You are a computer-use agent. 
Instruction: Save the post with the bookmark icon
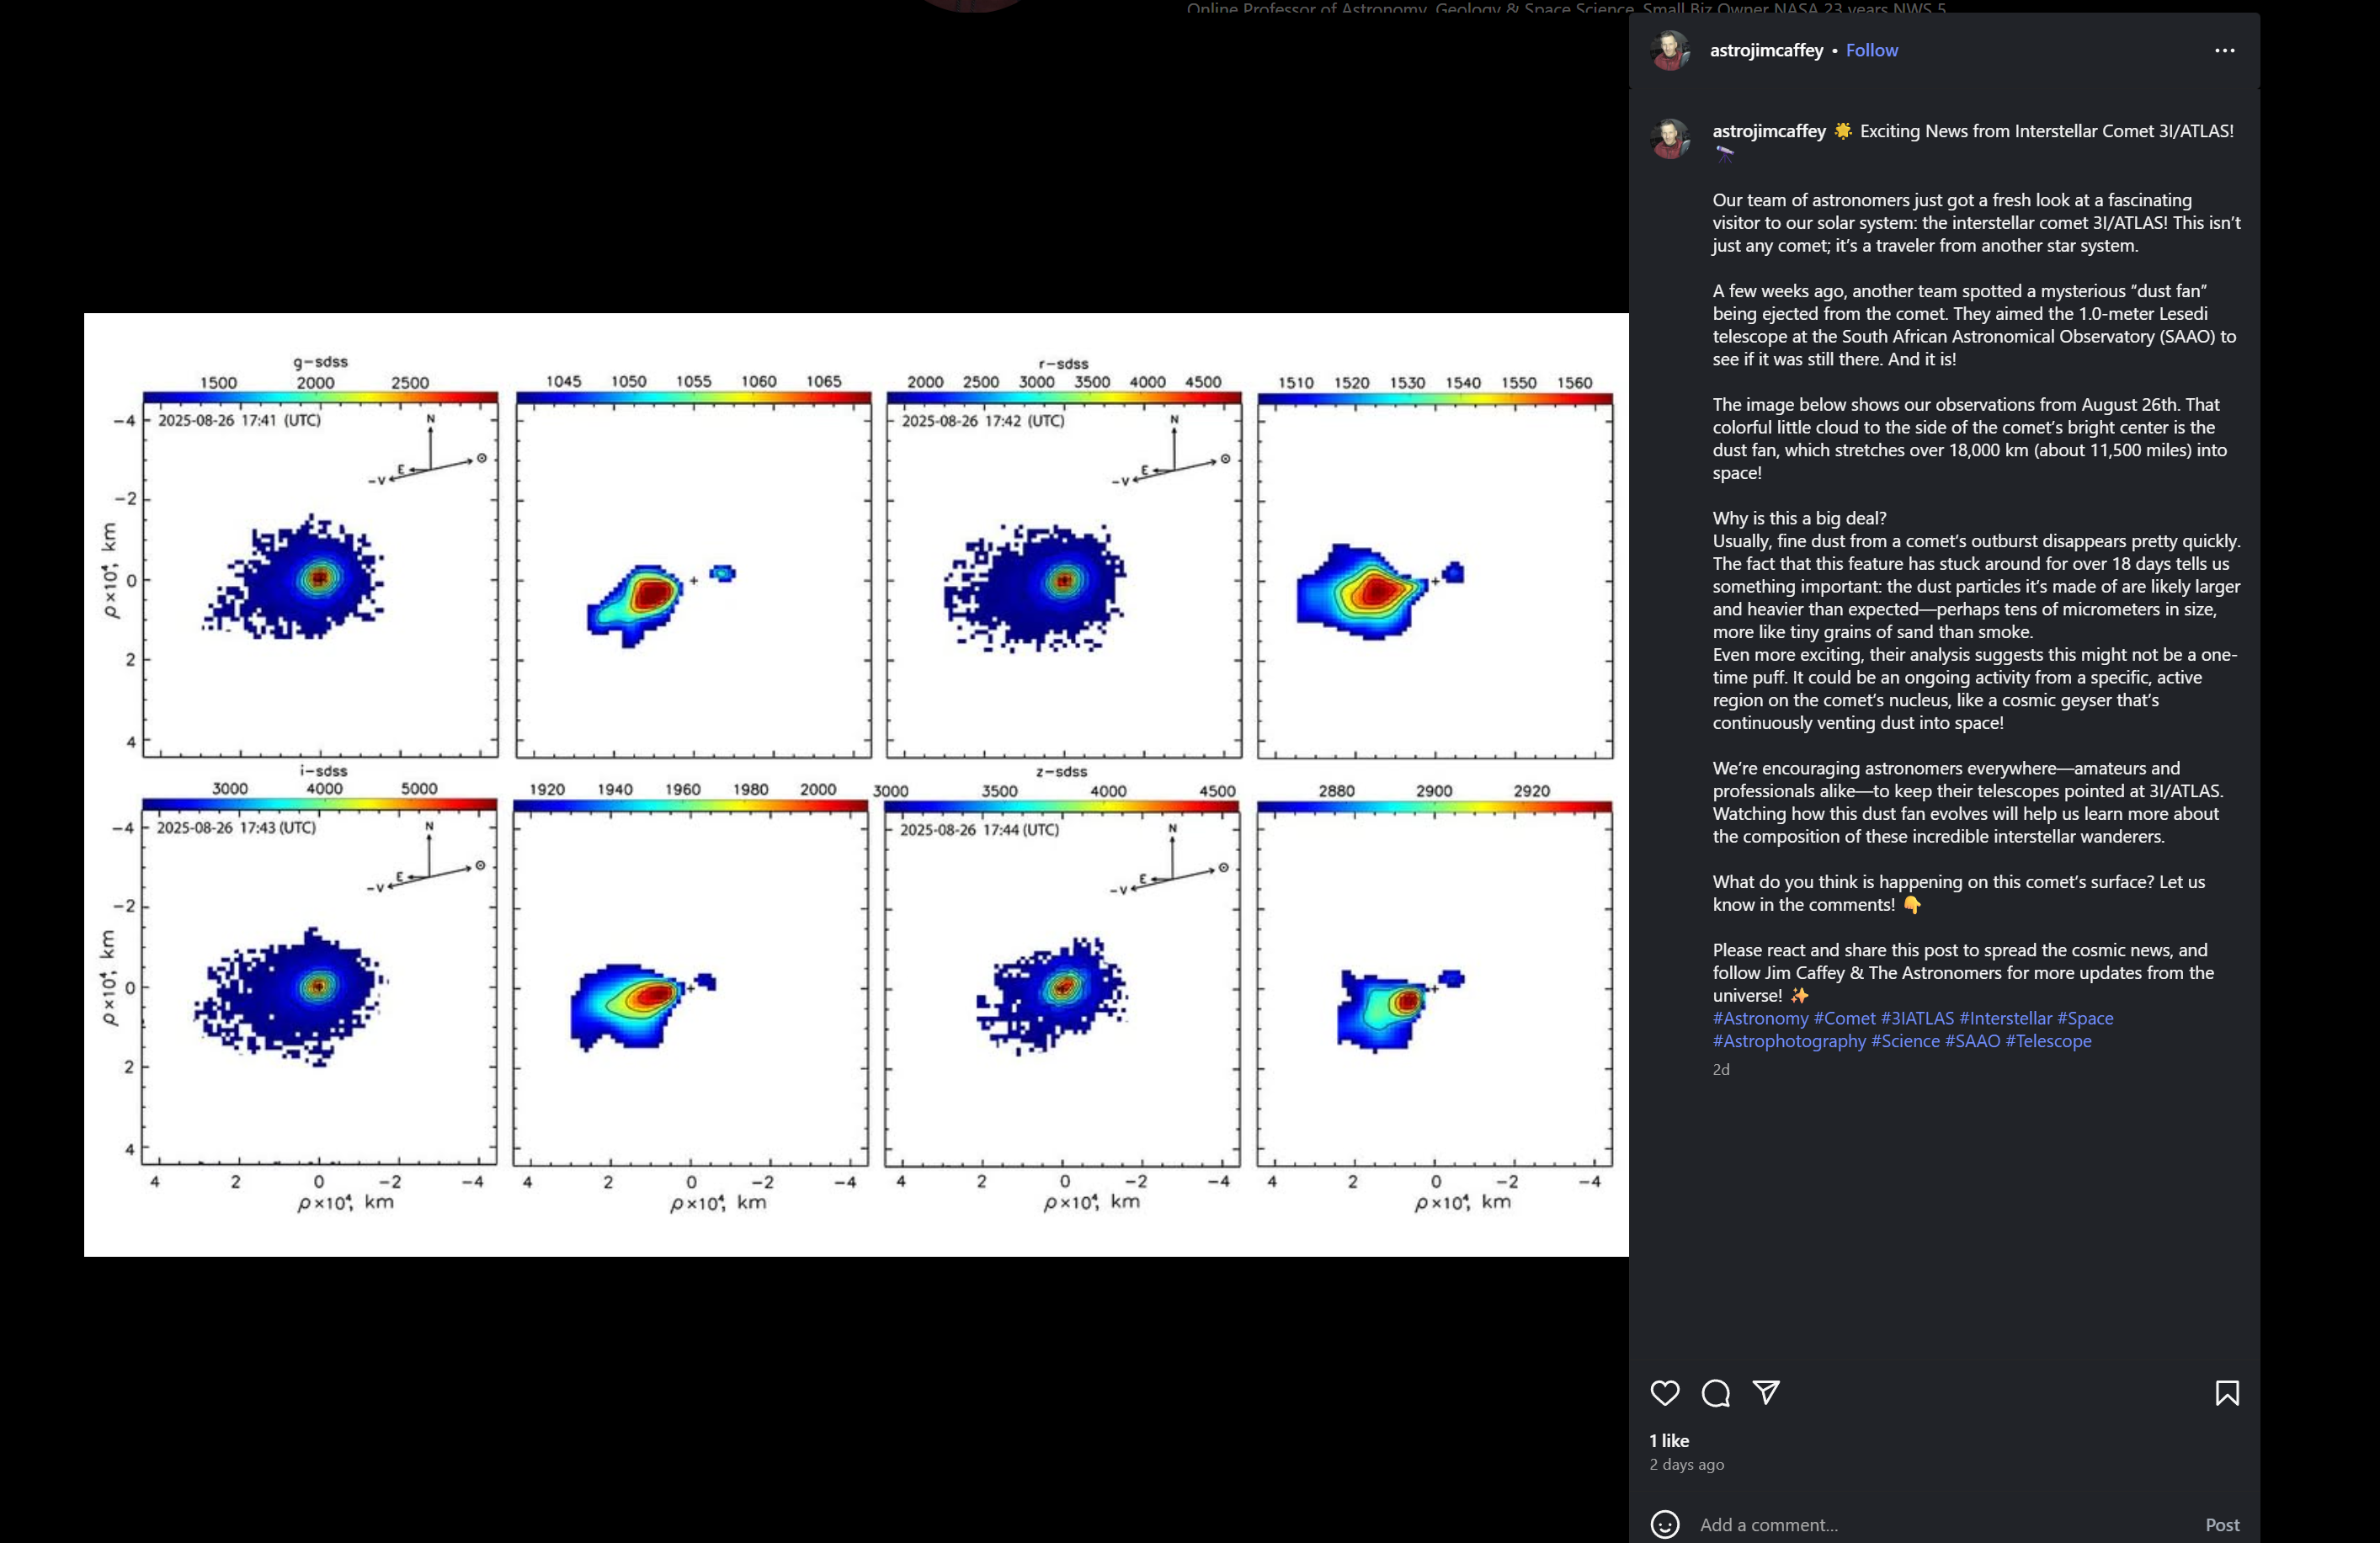(x=2227, y=1392)
